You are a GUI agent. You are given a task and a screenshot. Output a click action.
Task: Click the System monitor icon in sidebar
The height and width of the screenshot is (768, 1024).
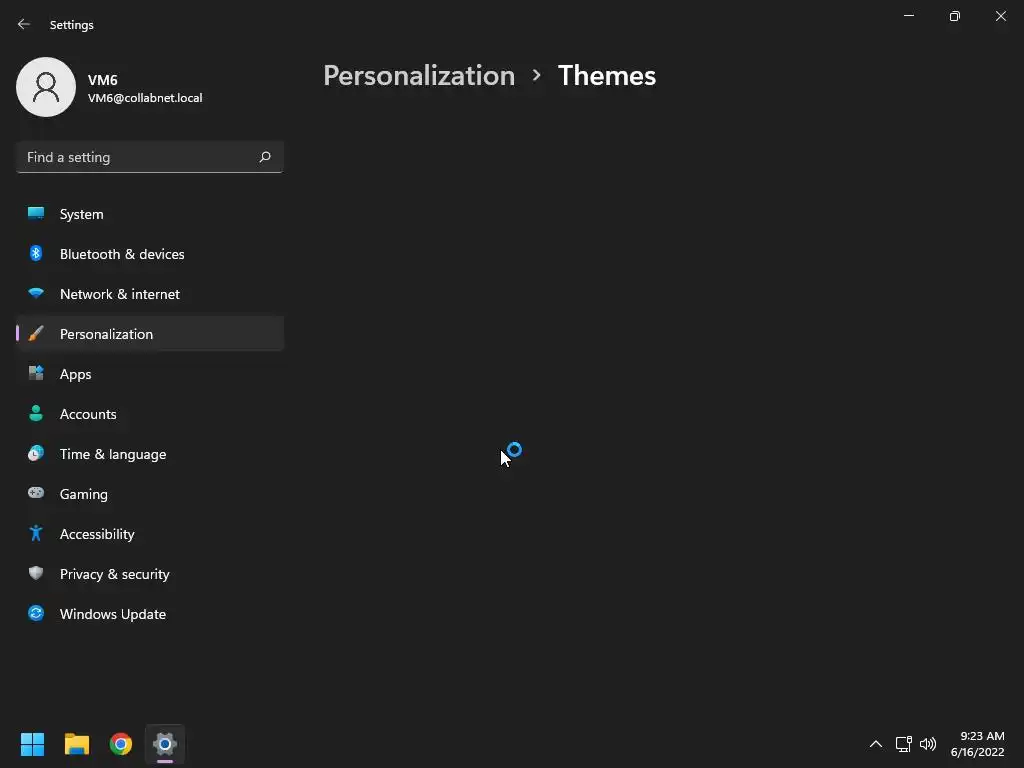pyautogui.click(x=36, y=214)
